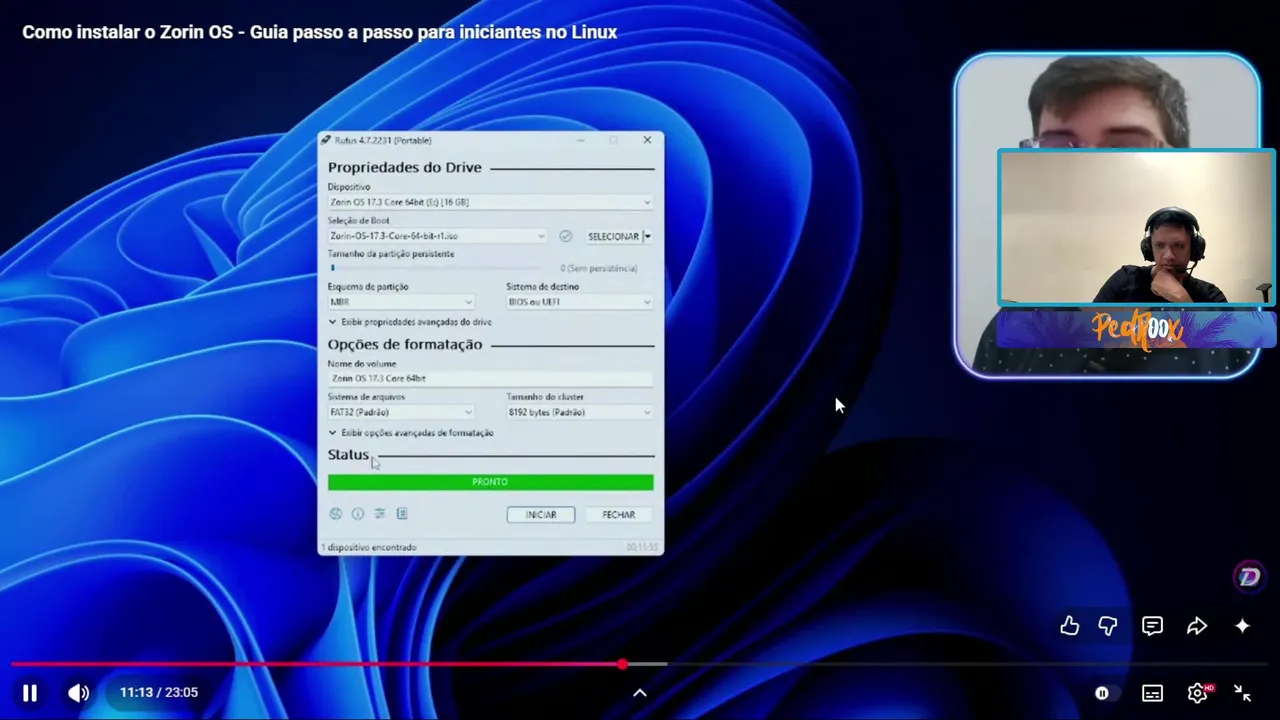Open Sistema de destino BIOS ou UEFI dropdown
Image resolution: width=1280 pixels, height=720 pixels.
pos(579,302)
